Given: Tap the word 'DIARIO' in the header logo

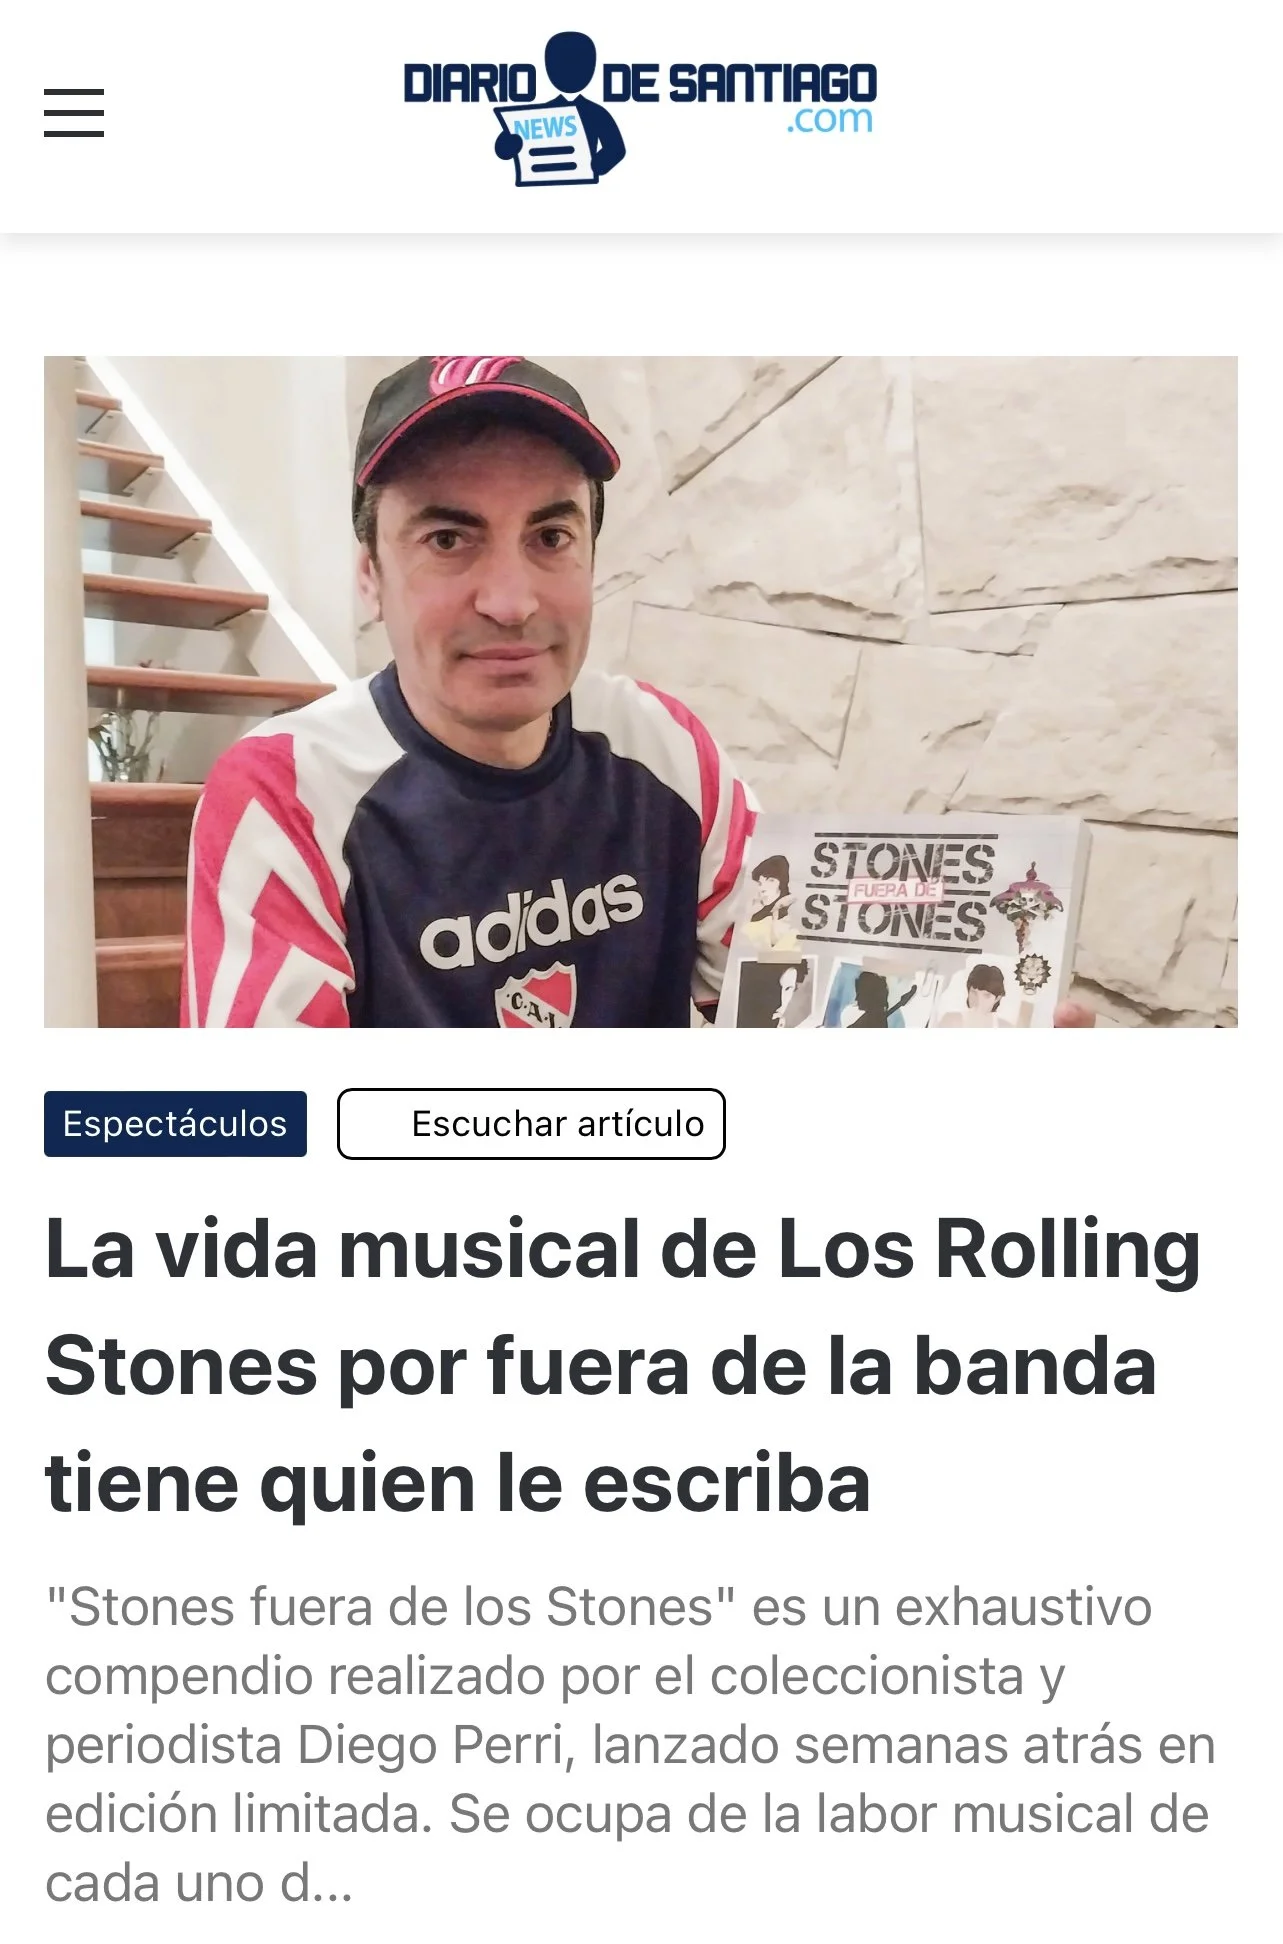Looking at the screenshot, I should [470, 84].
